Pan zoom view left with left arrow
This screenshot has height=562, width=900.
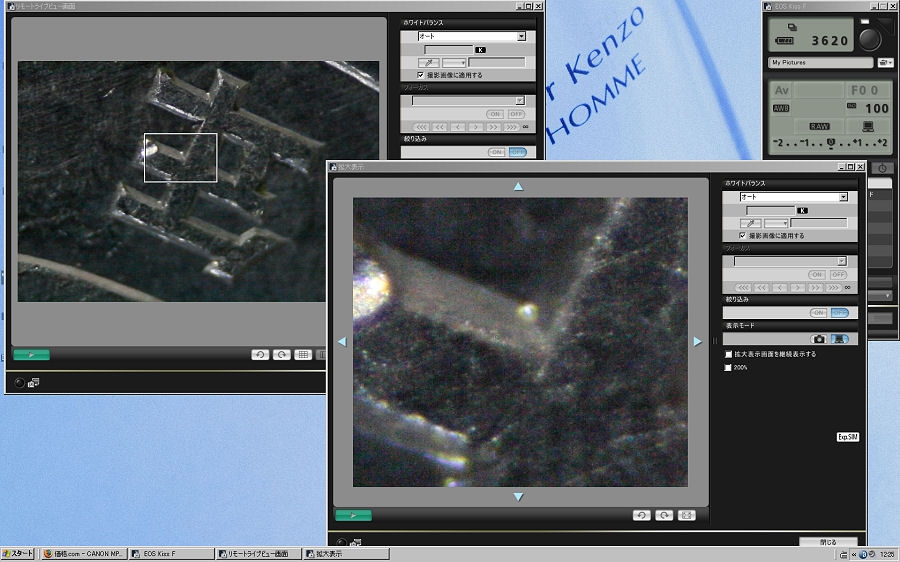(x=342, y=342)
